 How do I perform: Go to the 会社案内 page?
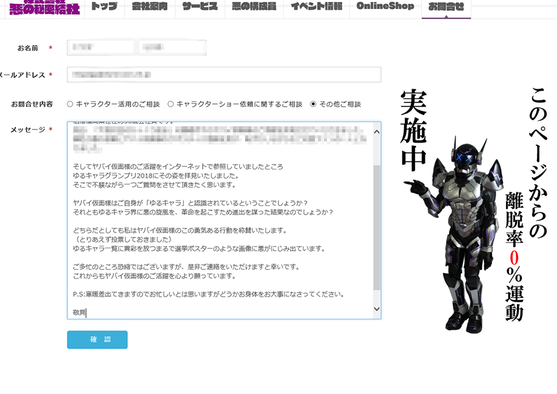tap(150, 6)
